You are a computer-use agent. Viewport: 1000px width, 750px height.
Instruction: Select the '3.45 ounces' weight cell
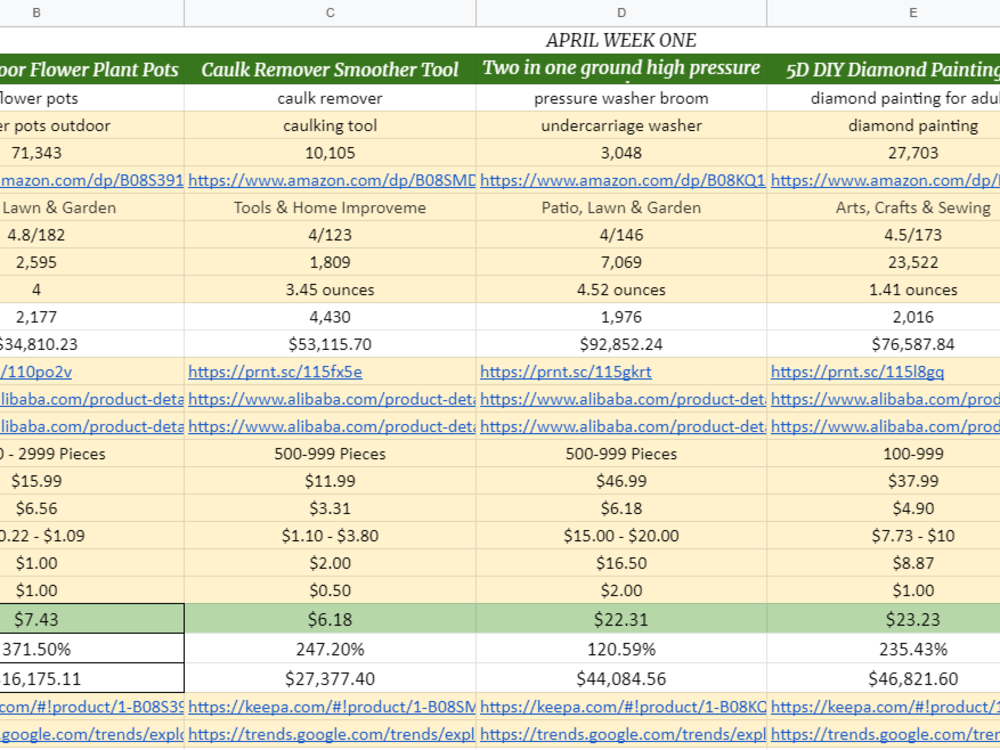coord(330,290)
